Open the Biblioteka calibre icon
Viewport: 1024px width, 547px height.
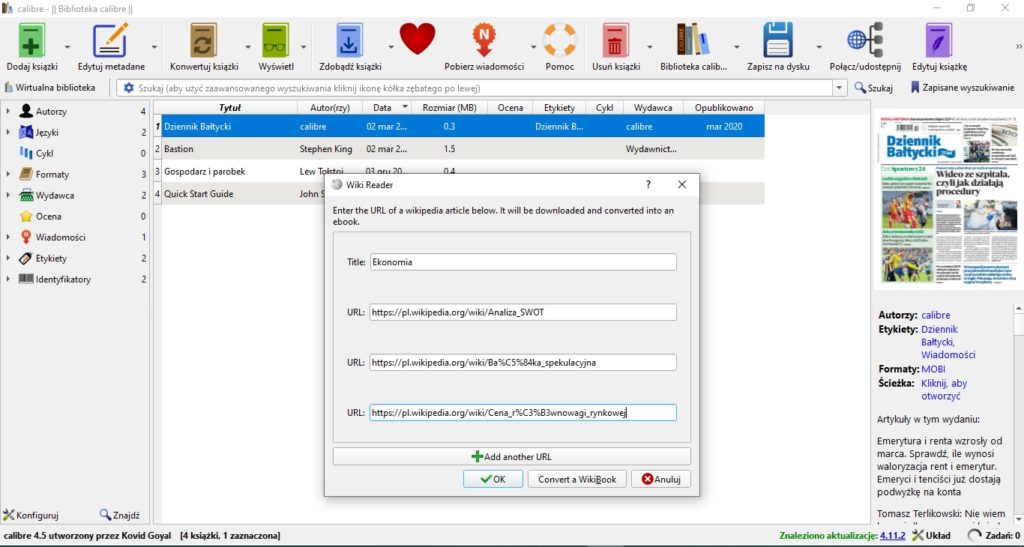[693, 40]
